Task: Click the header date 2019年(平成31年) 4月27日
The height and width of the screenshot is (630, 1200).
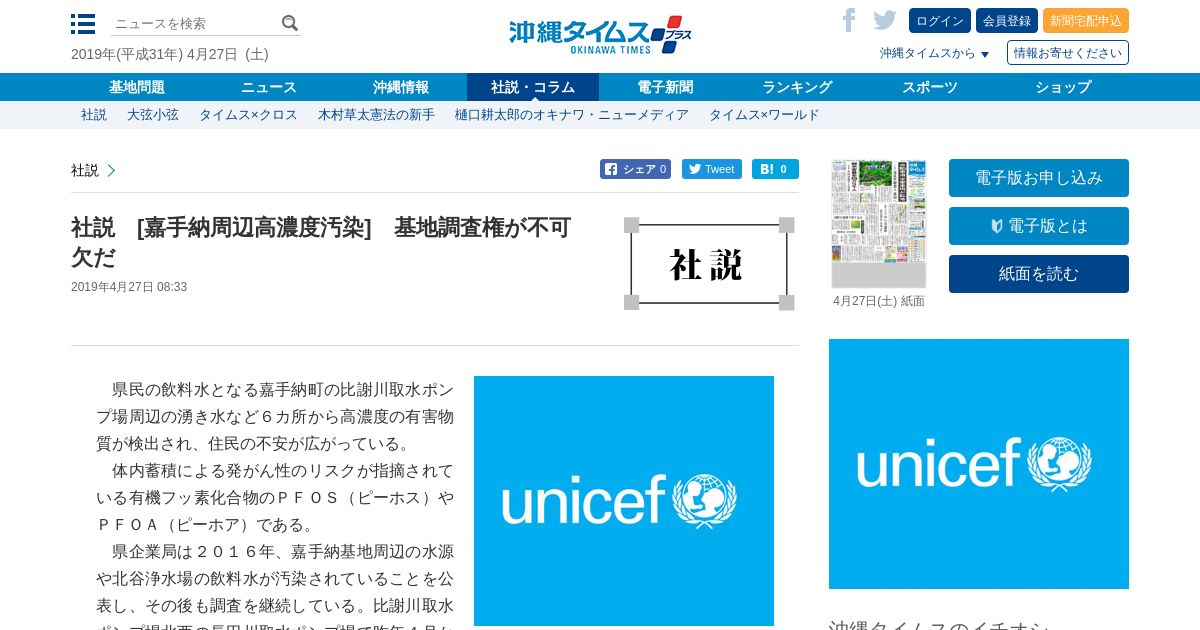Action: [170, 54]
